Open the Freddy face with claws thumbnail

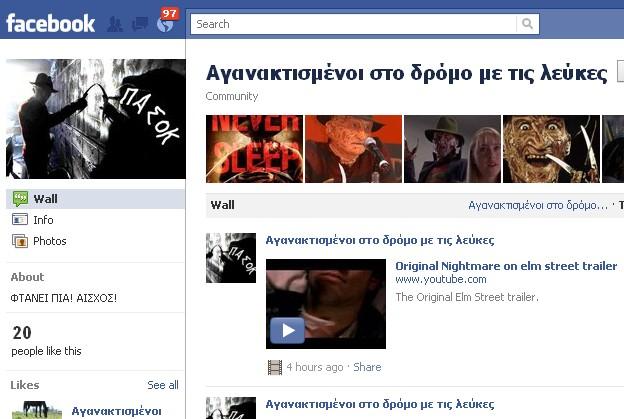pyautogui.click(x=552, y=149)
